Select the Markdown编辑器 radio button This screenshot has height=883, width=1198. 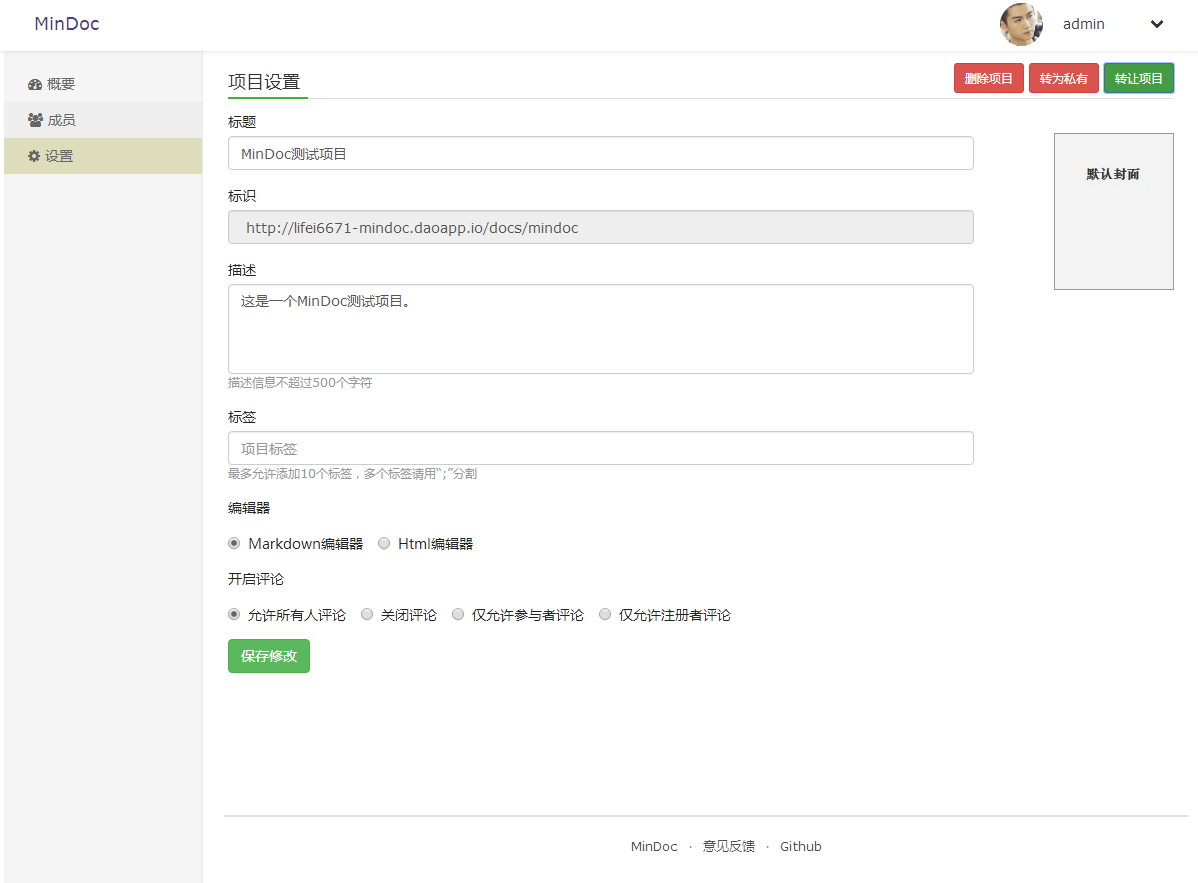(x=234, y=544)
